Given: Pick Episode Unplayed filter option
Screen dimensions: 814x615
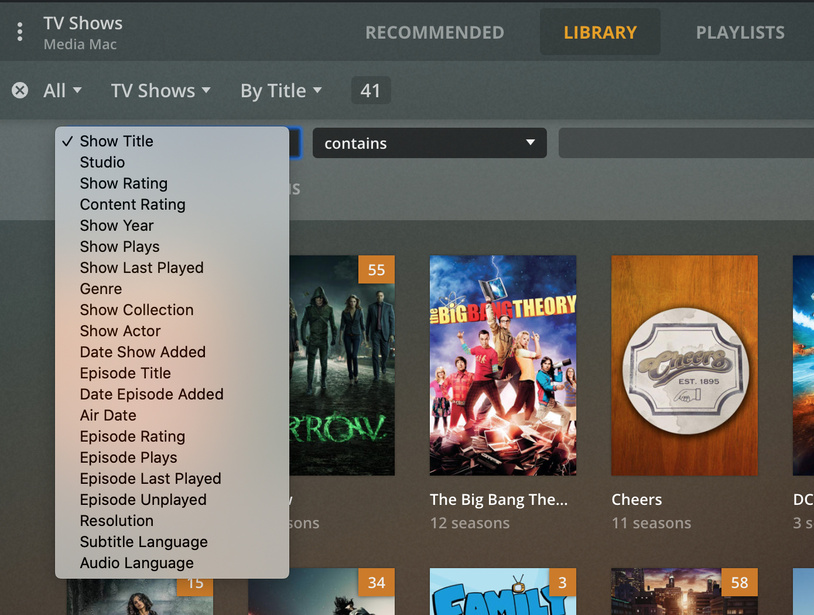Looking at the screenshot, I should [172, 500].
